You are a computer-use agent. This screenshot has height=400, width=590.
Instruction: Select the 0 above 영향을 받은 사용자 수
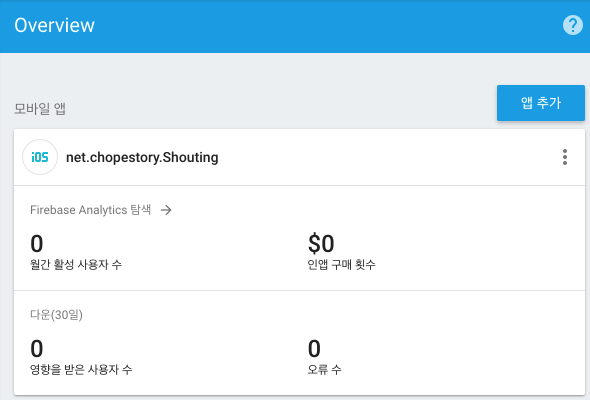pos(36,348)
